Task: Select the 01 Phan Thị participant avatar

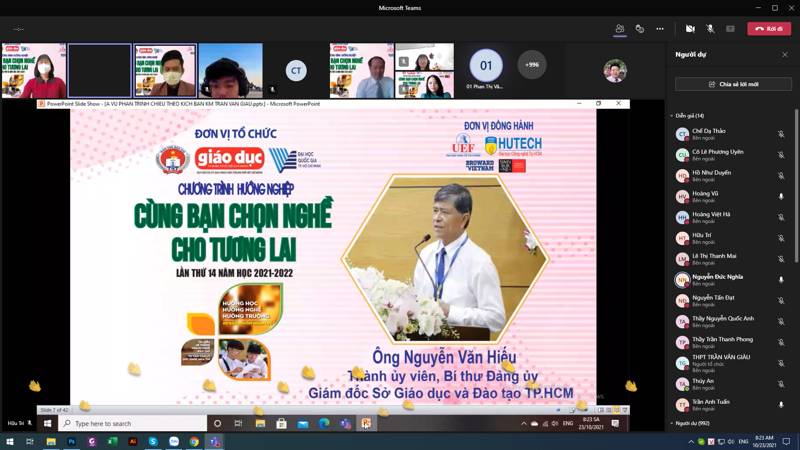Action: 486,66
